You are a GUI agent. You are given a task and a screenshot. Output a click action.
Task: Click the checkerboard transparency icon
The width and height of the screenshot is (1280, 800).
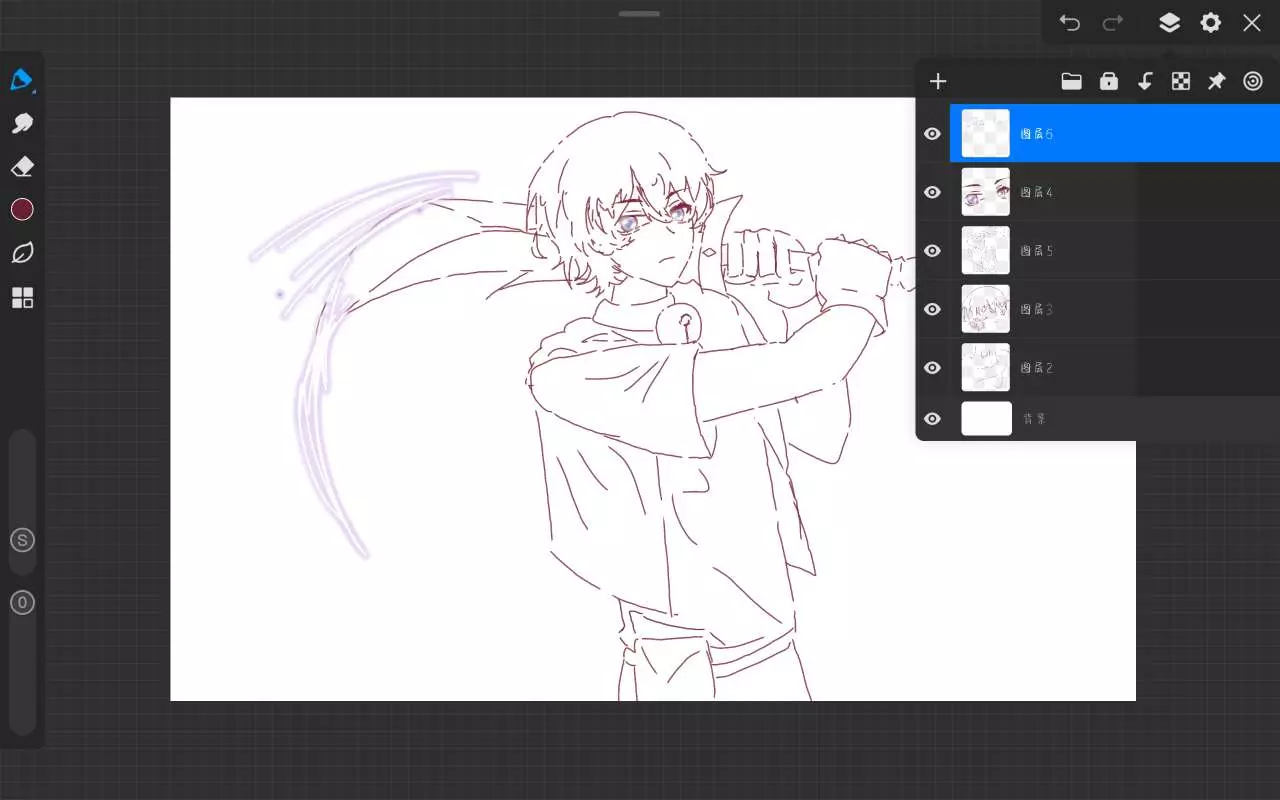point(1181,81)
